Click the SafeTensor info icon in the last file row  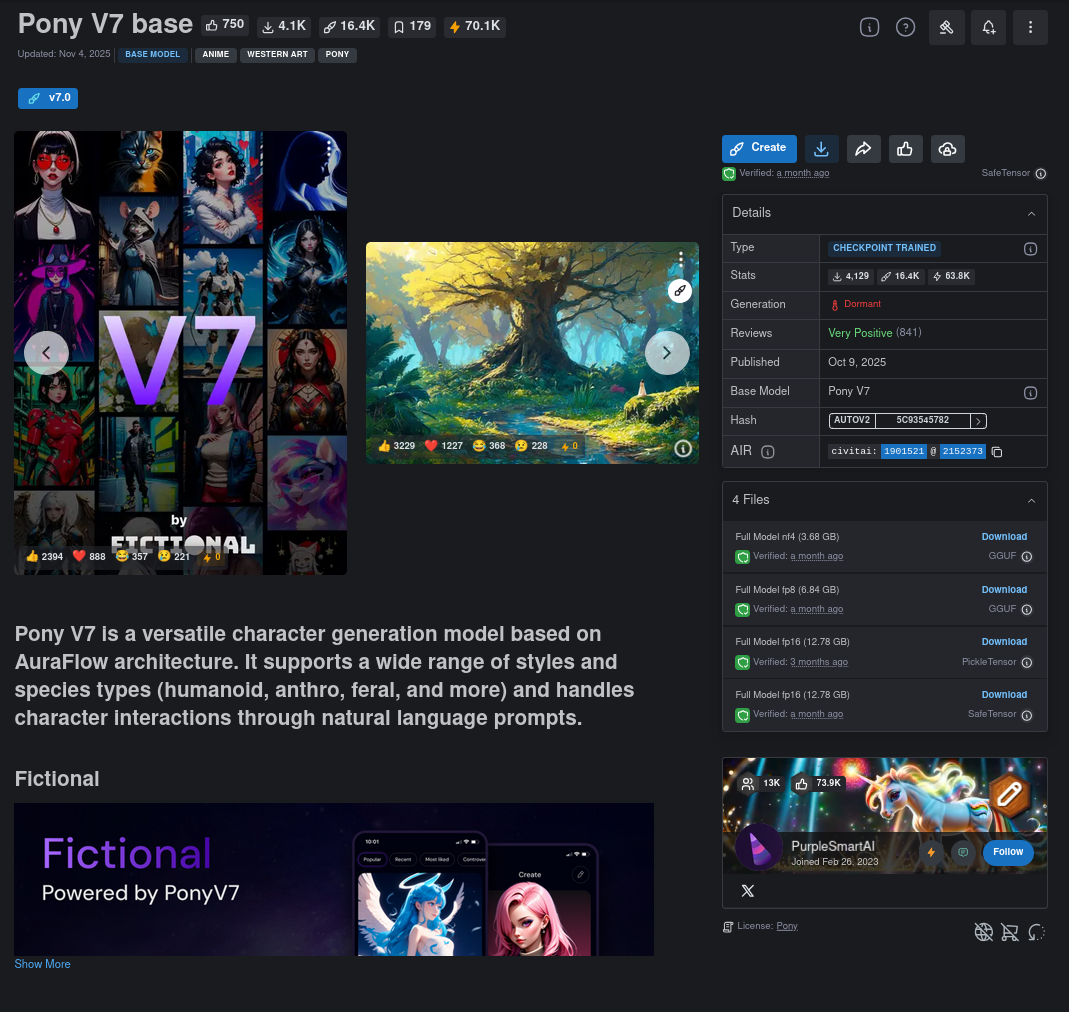pos(1027,715)
